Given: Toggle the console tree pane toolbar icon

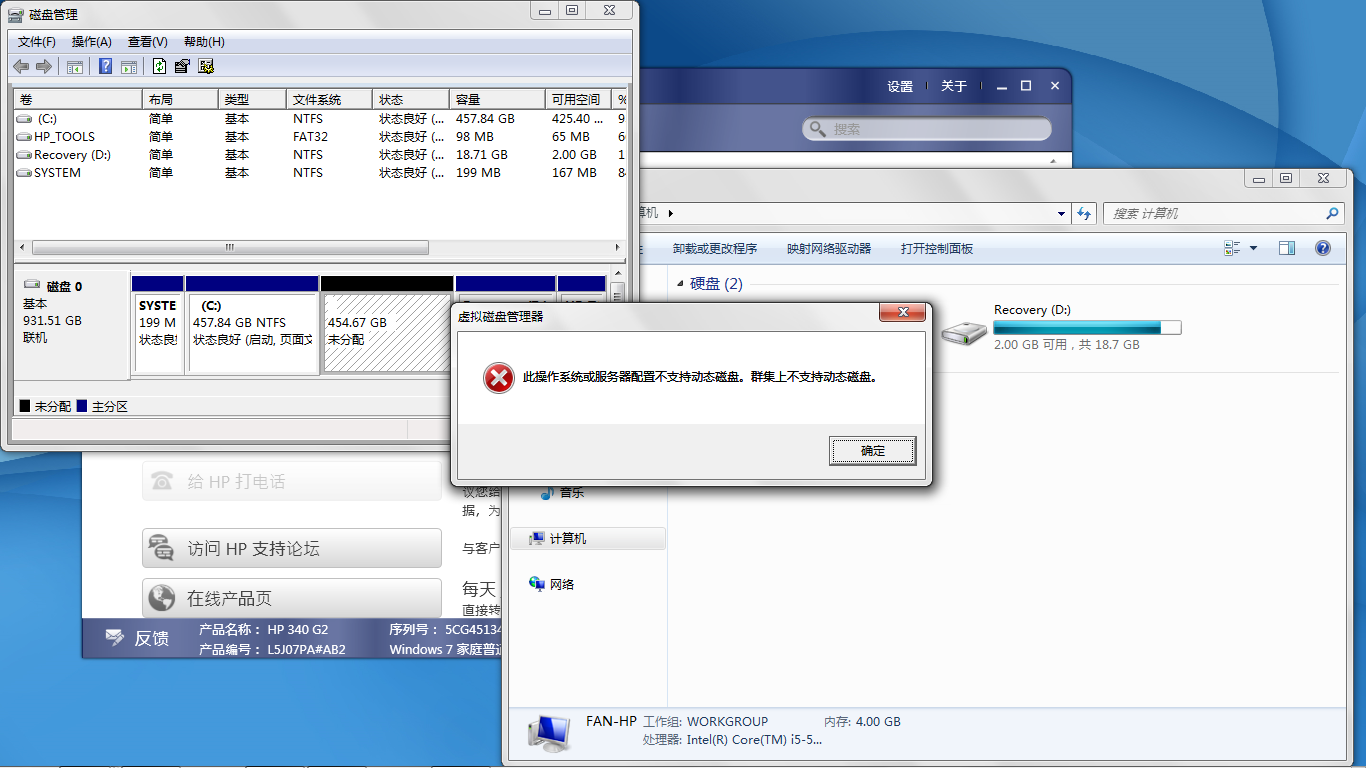Looking at the screenshot, I should (75, 67).
